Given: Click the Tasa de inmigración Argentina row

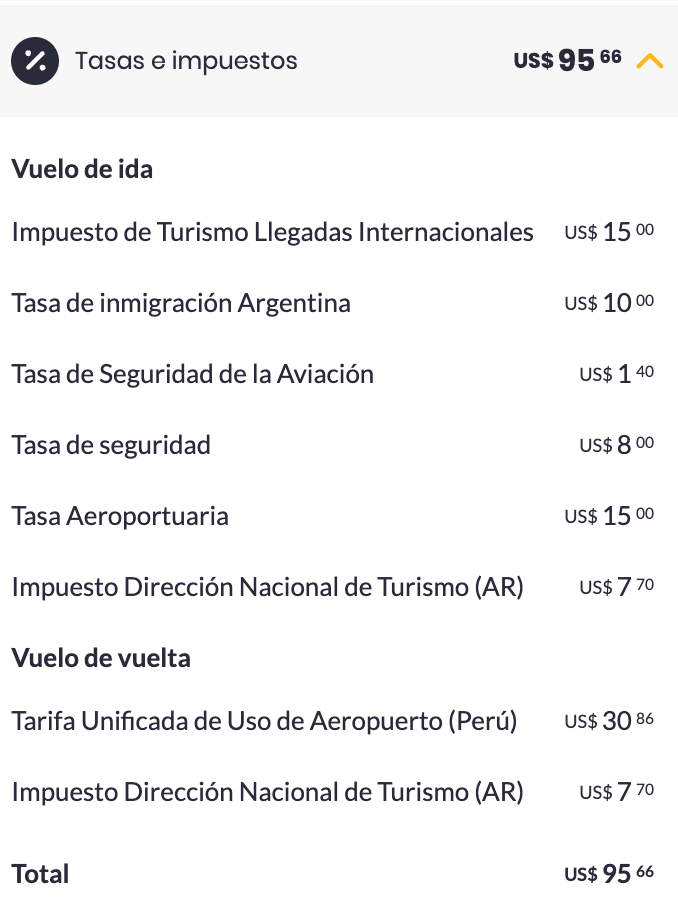Looking at the screenshot, I should coord(181,303).
